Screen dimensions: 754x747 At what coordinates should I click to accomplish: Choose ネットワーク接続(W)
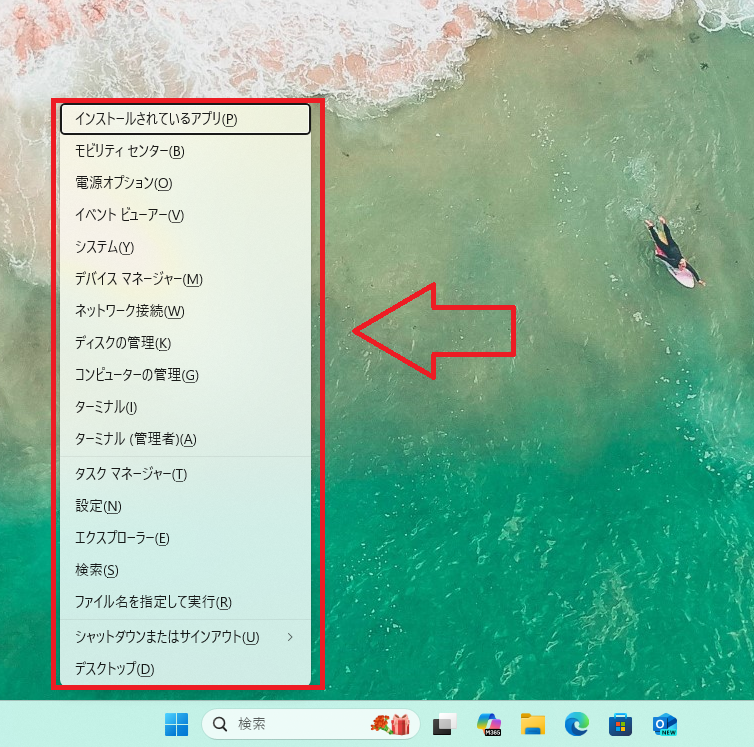185,311
